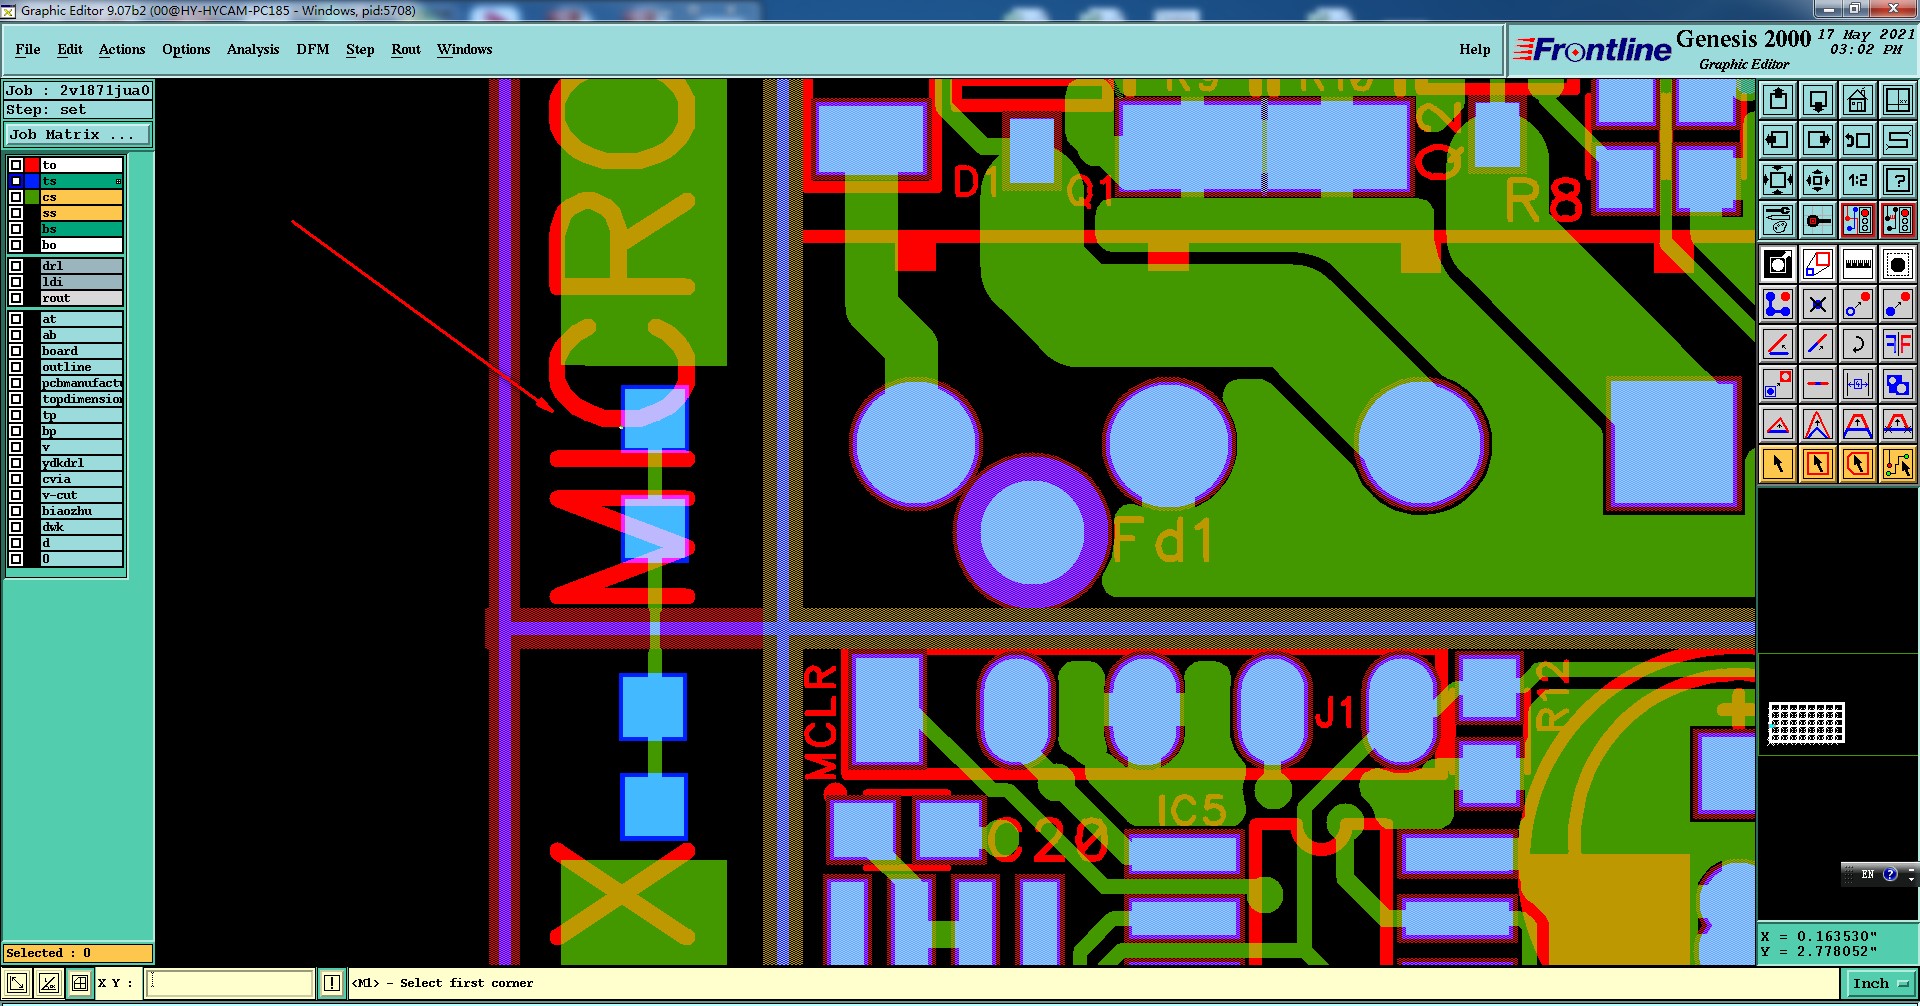Select the biaozhu layer name
1920x1006 pixels.
pyautogui.click(x=81, y=511)
